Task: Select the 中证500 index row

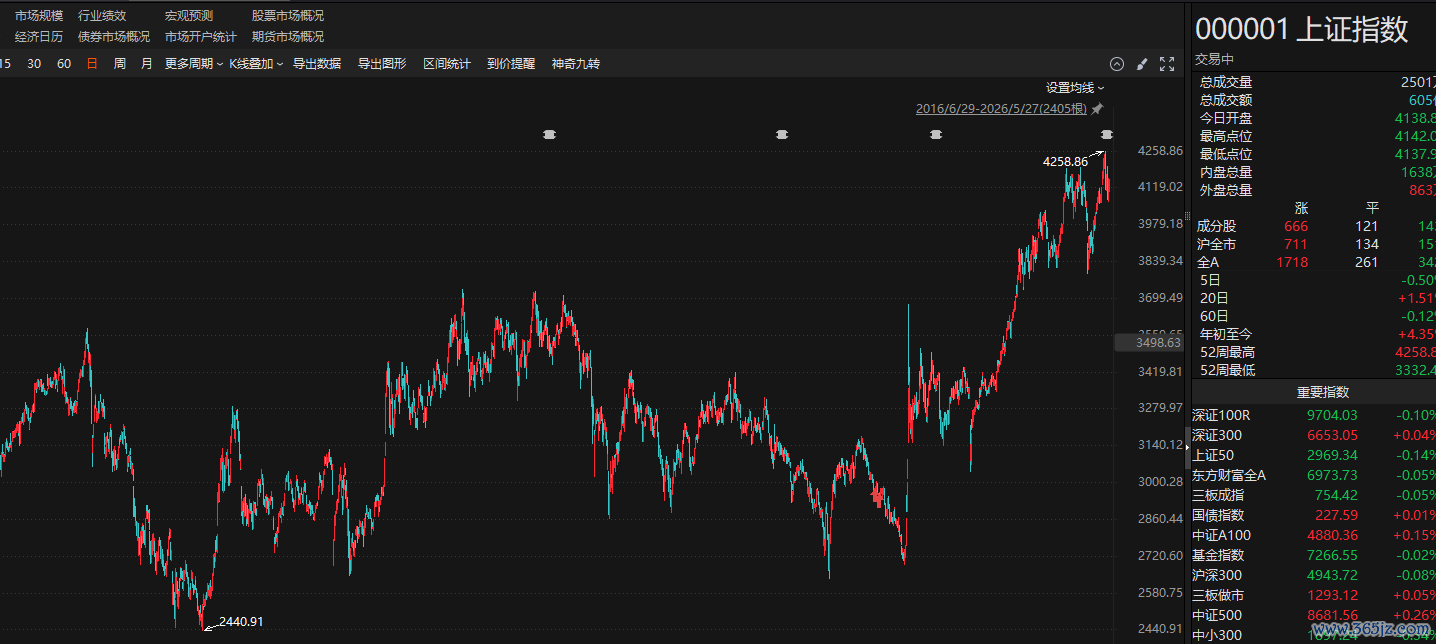Action: click(1314, 615)
